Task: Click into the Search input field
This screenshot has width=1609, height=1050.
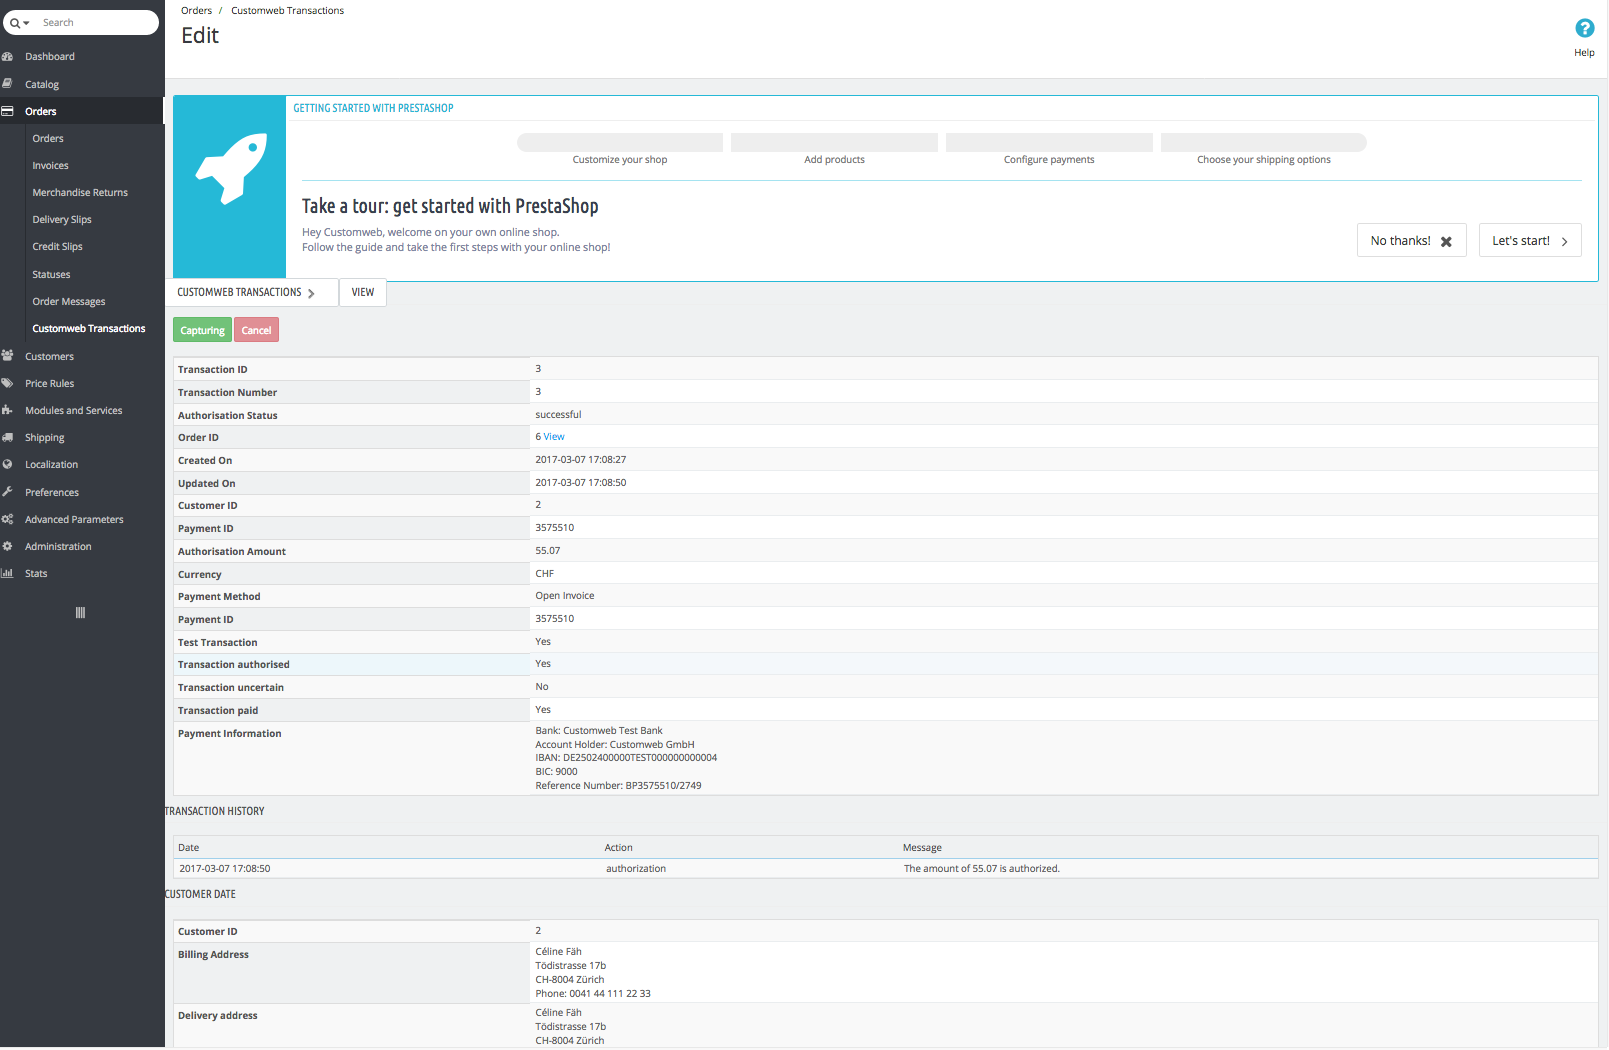Action: (x=95, y=23)
